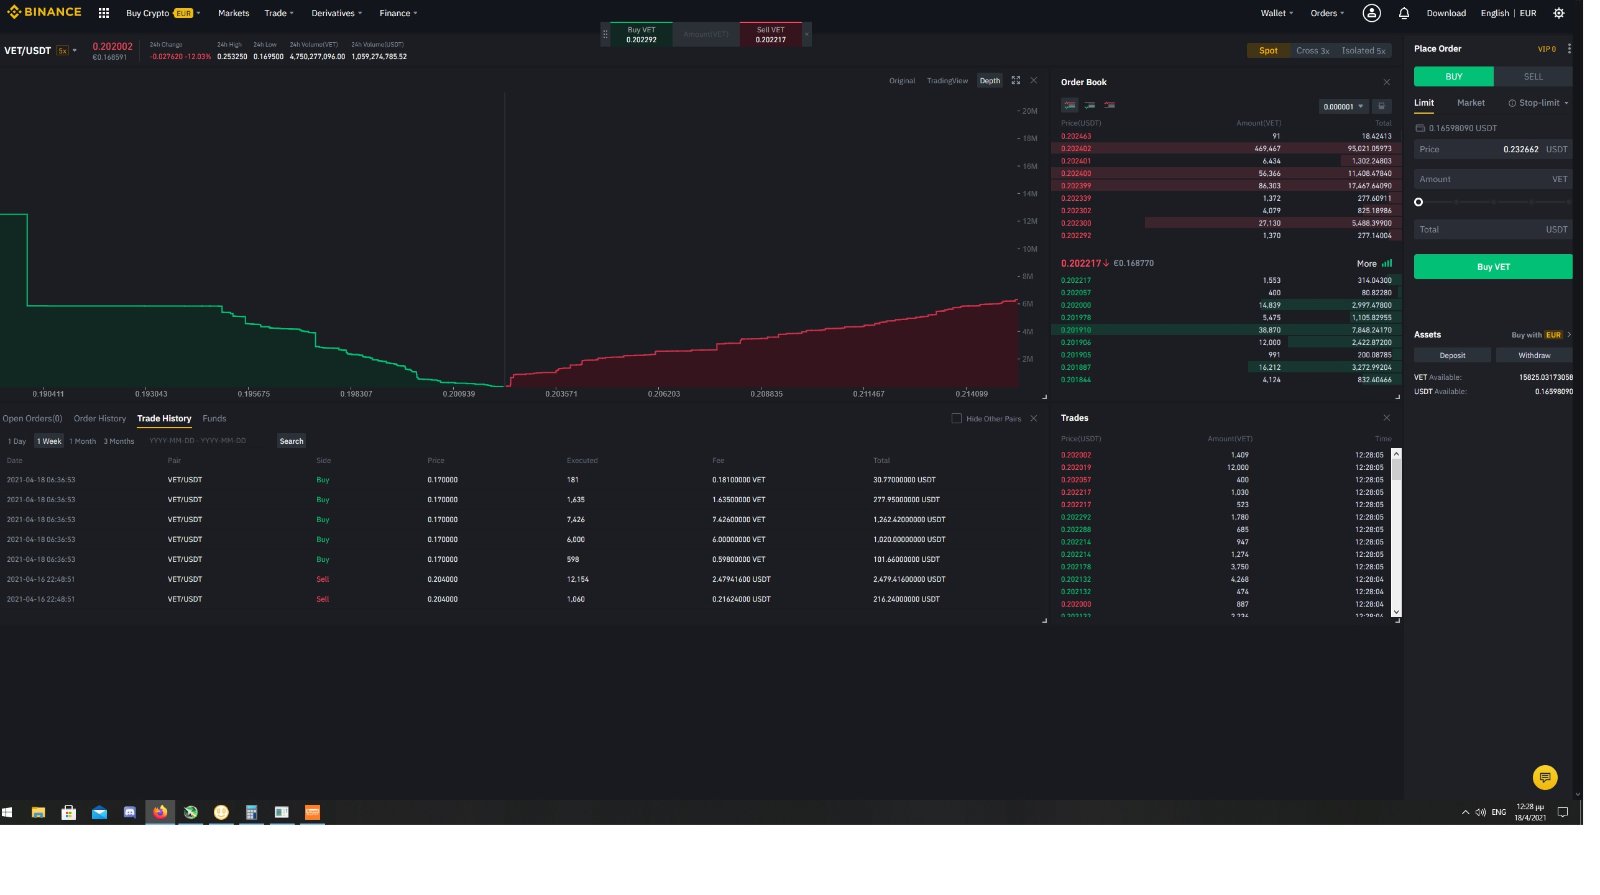Viewport: 1600px width, 895px height.
Task: Open order book layout options icon
Action: tap(1382, 106)
